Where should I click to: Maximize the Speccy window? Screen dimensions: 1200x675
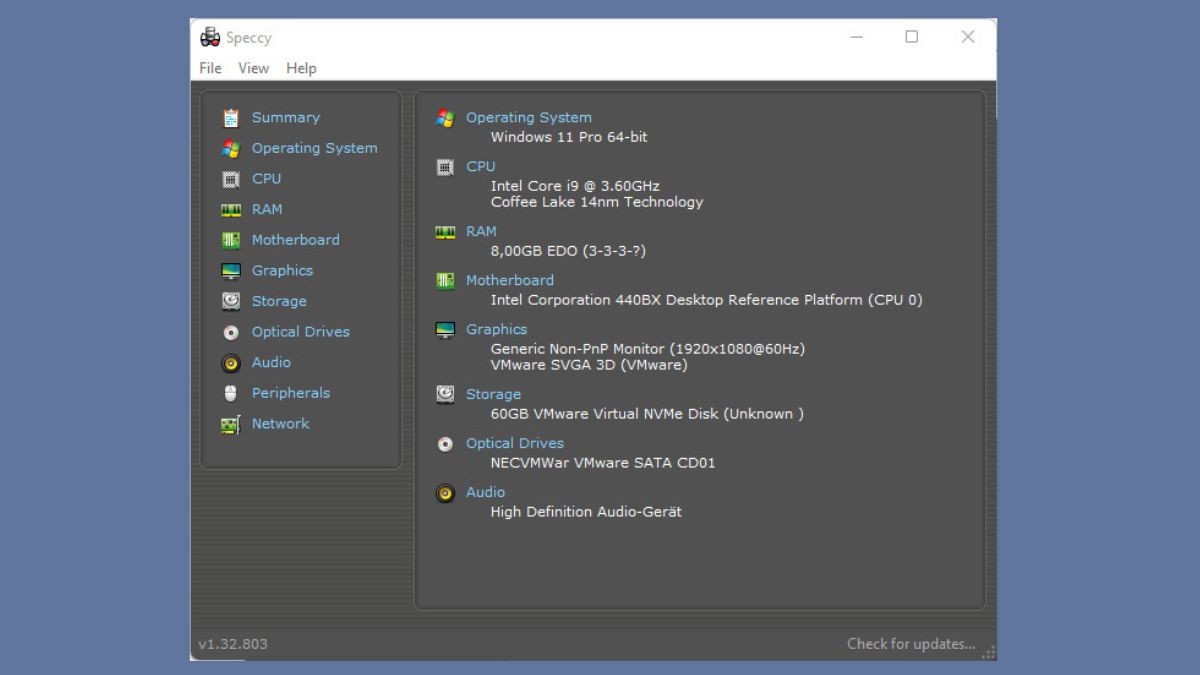click(x=912, y=37)
